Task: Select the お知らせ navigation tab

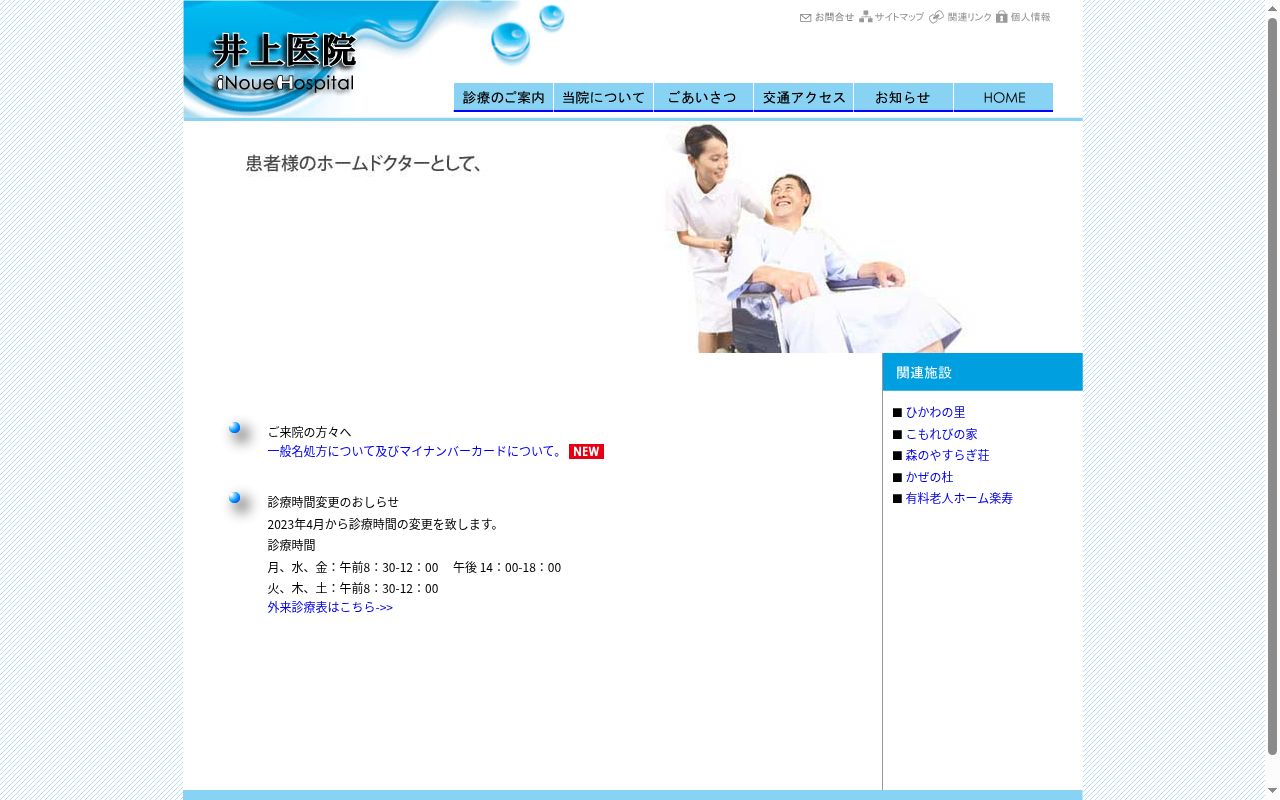Action: click(x=903, y=97)
